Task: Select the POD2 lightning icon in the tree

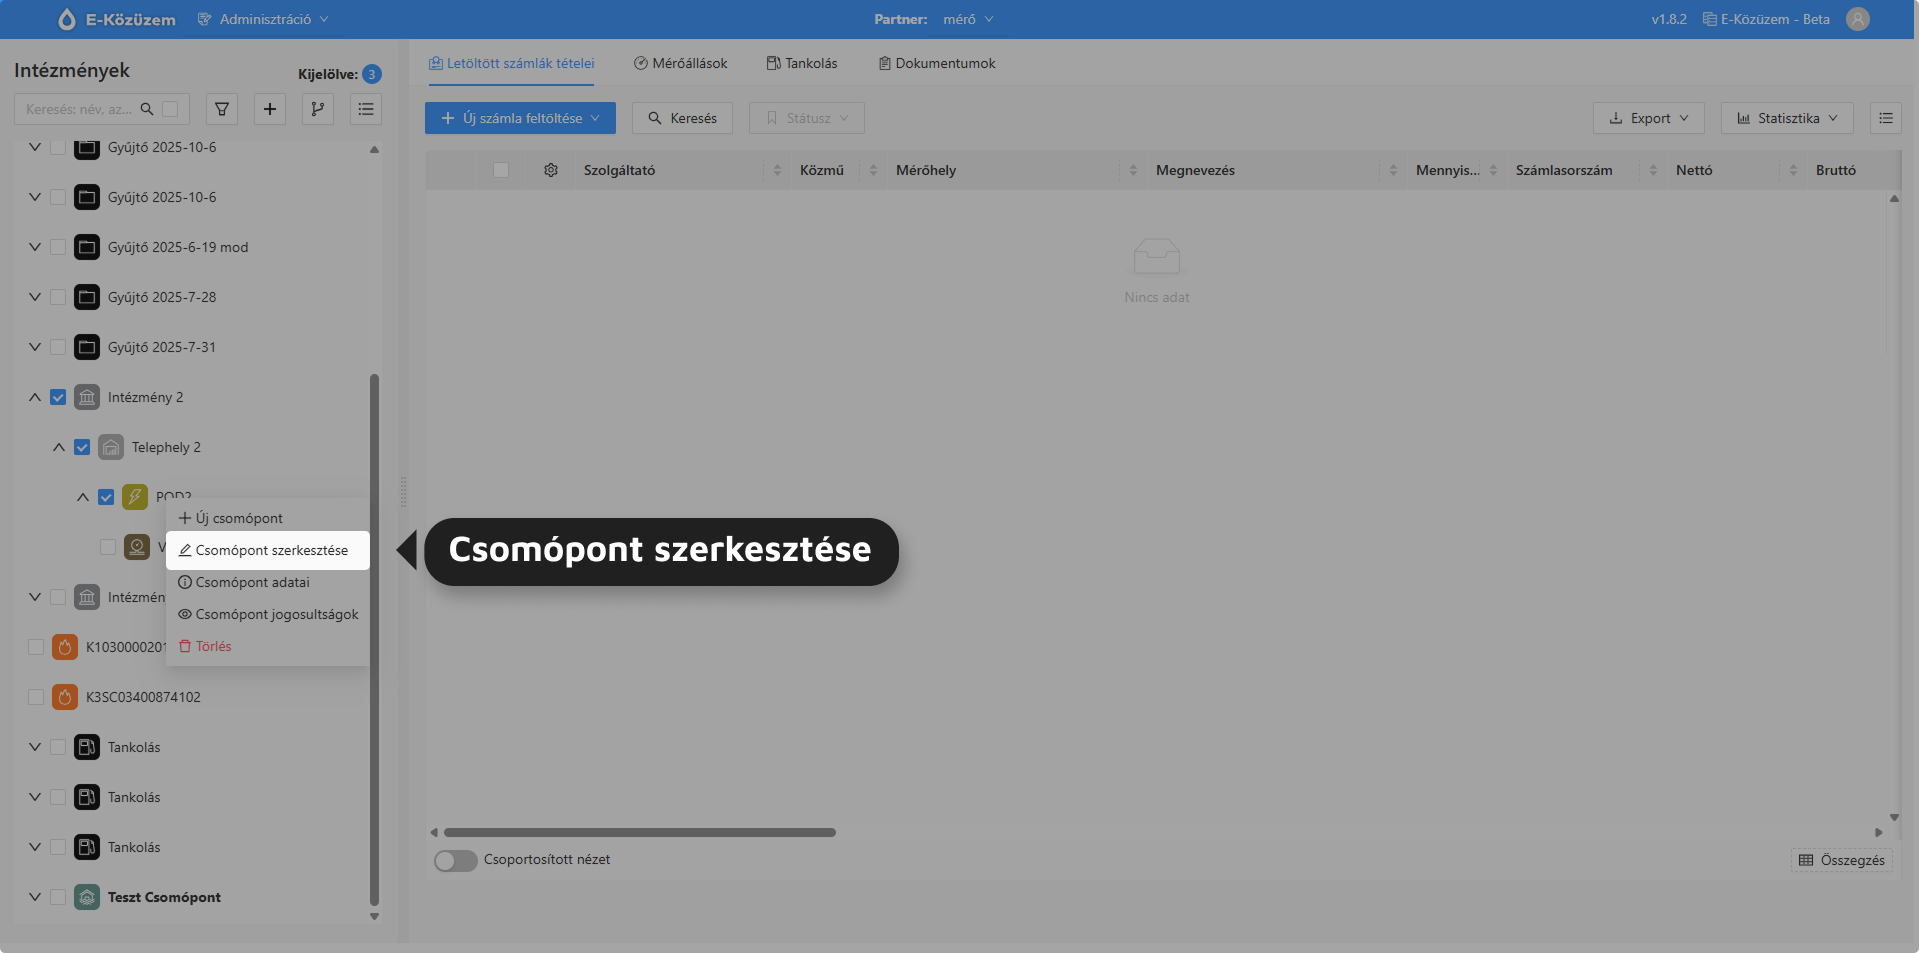Action: 134,497
